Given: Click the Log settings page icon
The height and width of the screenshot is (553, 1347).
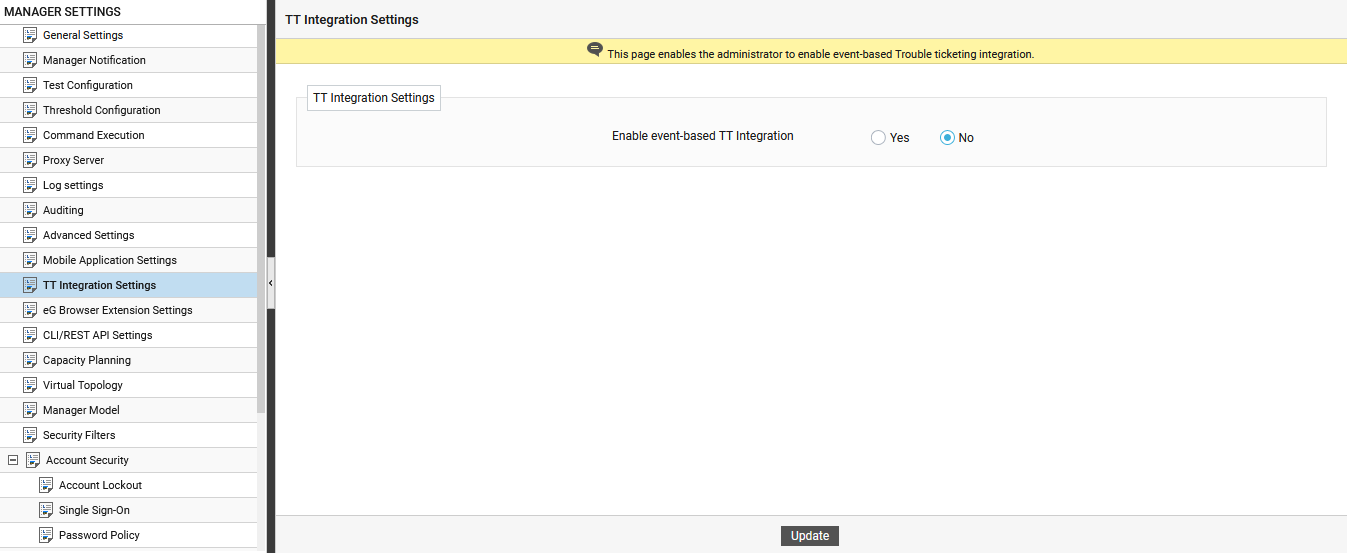Looking at the screenshot, I should click(x=30, y=185).
